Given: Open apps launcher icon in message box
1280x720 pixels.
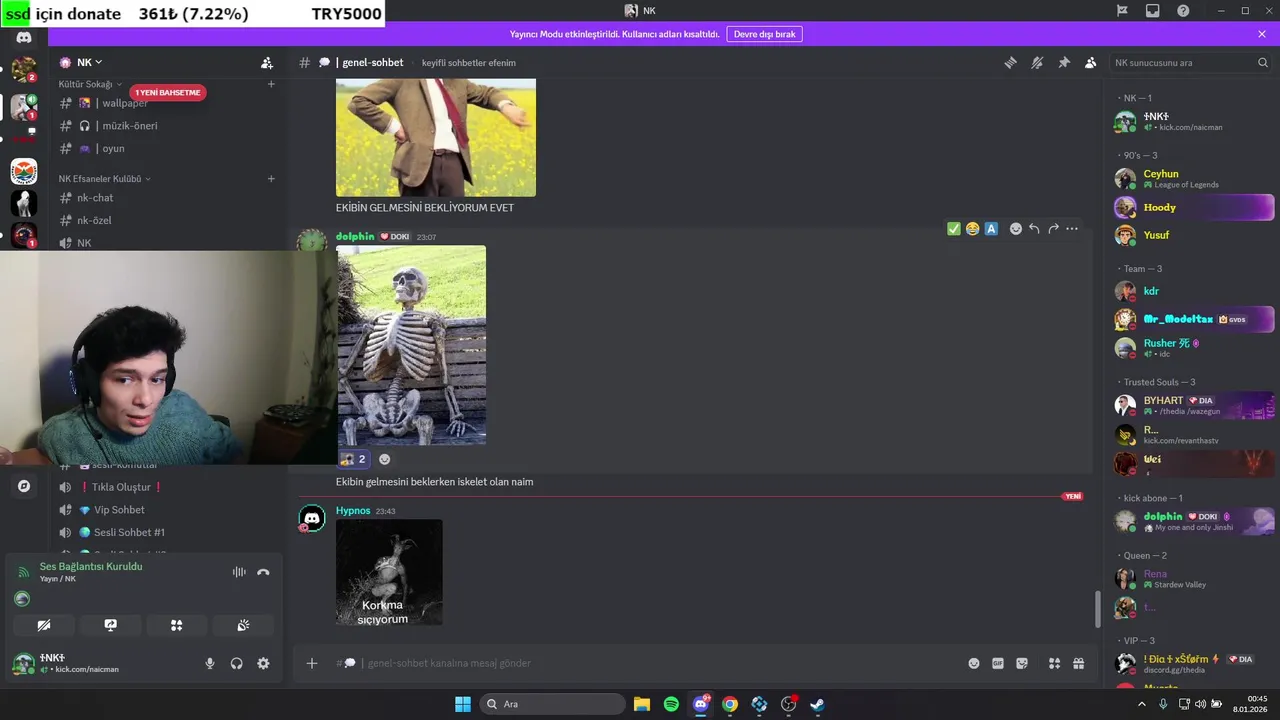Looking at the screenshot, I should 1054,663.
